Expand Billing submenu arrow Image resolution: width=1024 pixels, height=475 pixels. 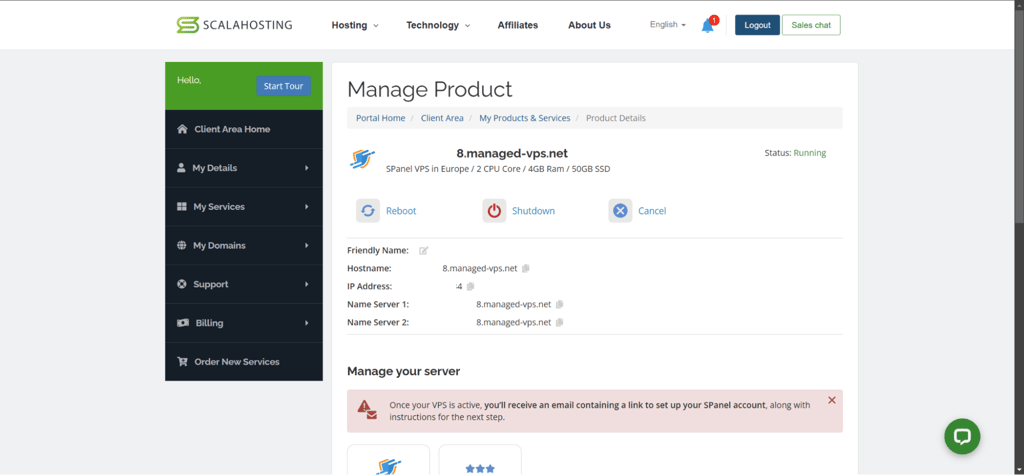306,323
